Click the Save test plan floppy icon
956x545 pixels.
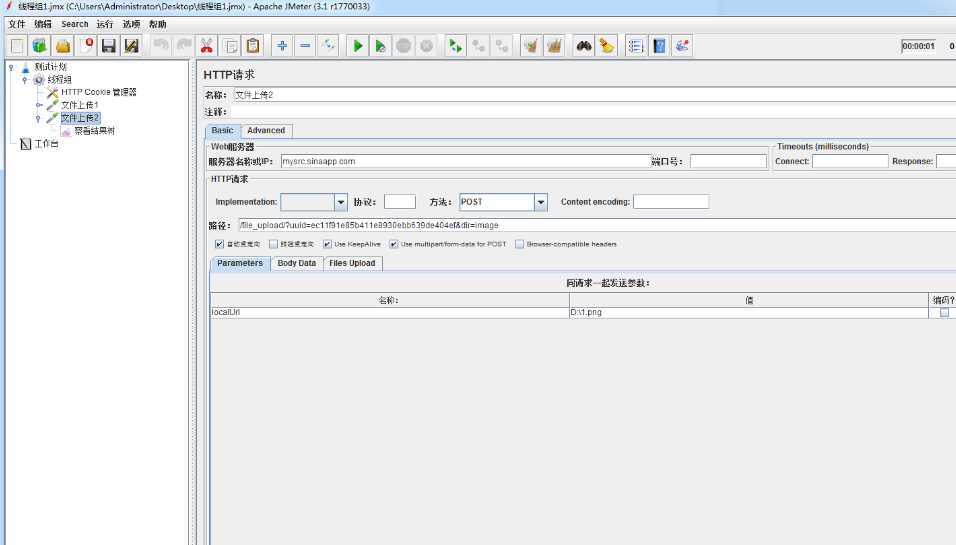tap(109, 46)
